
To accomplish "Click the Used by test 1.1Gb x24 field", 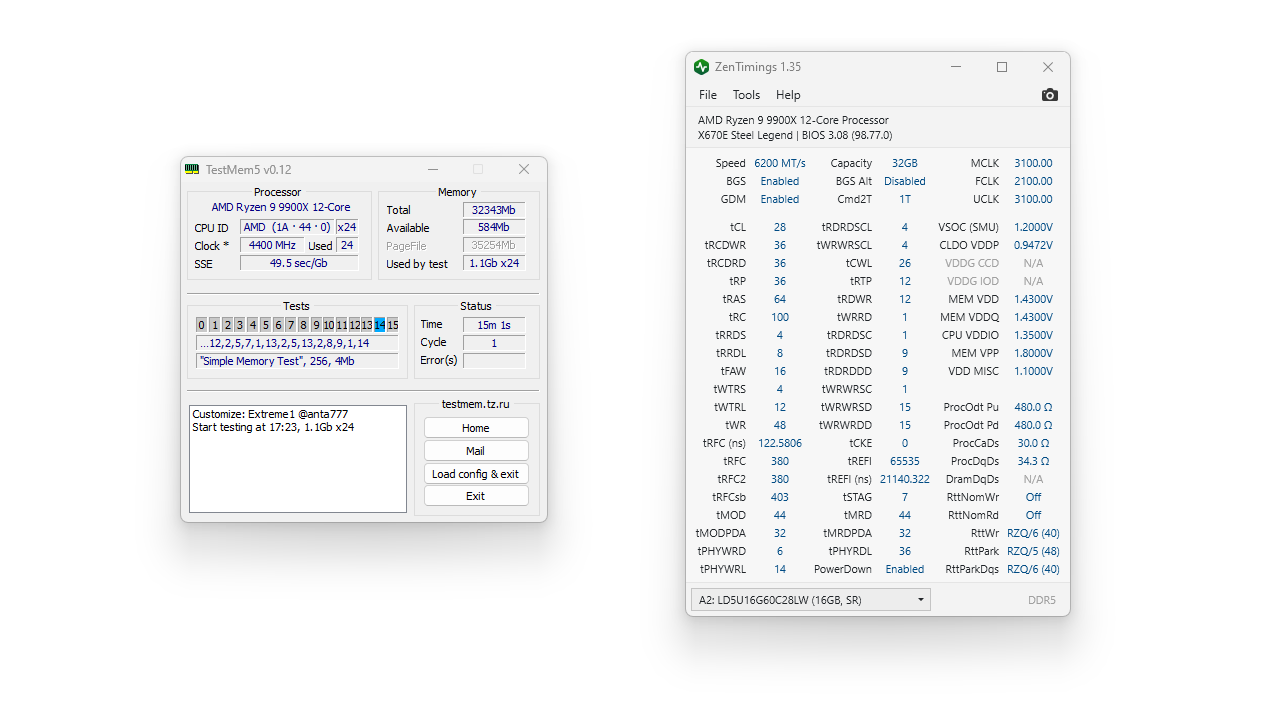I will click(494, 263).
